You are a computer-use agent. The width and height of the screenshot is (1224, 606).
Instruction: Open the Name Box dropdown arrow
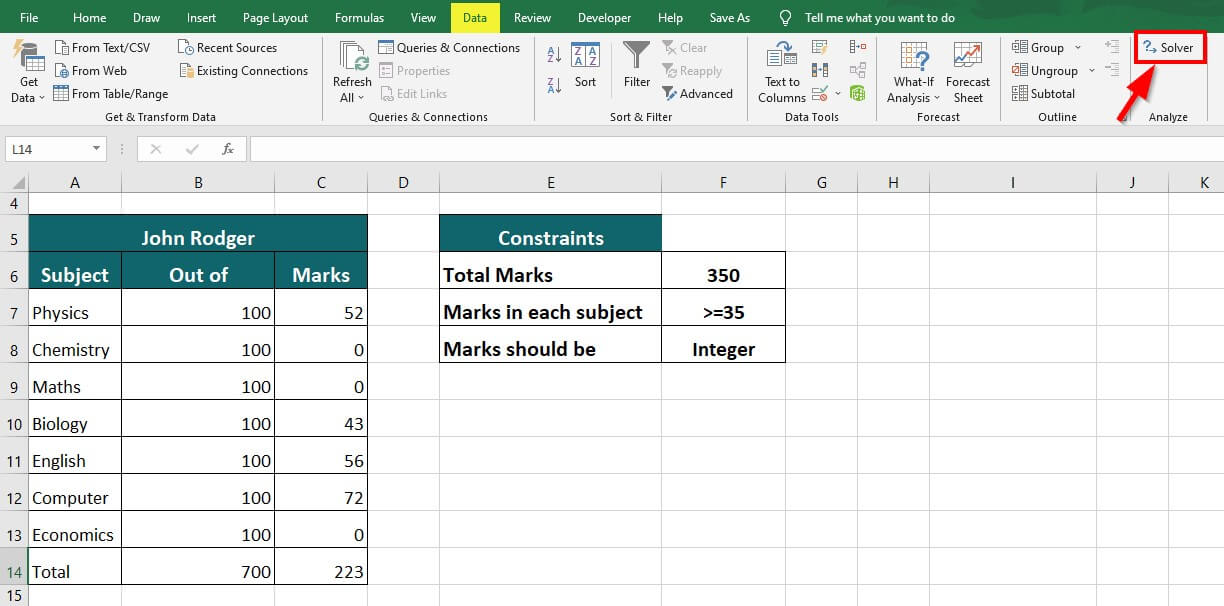[97, 149]
